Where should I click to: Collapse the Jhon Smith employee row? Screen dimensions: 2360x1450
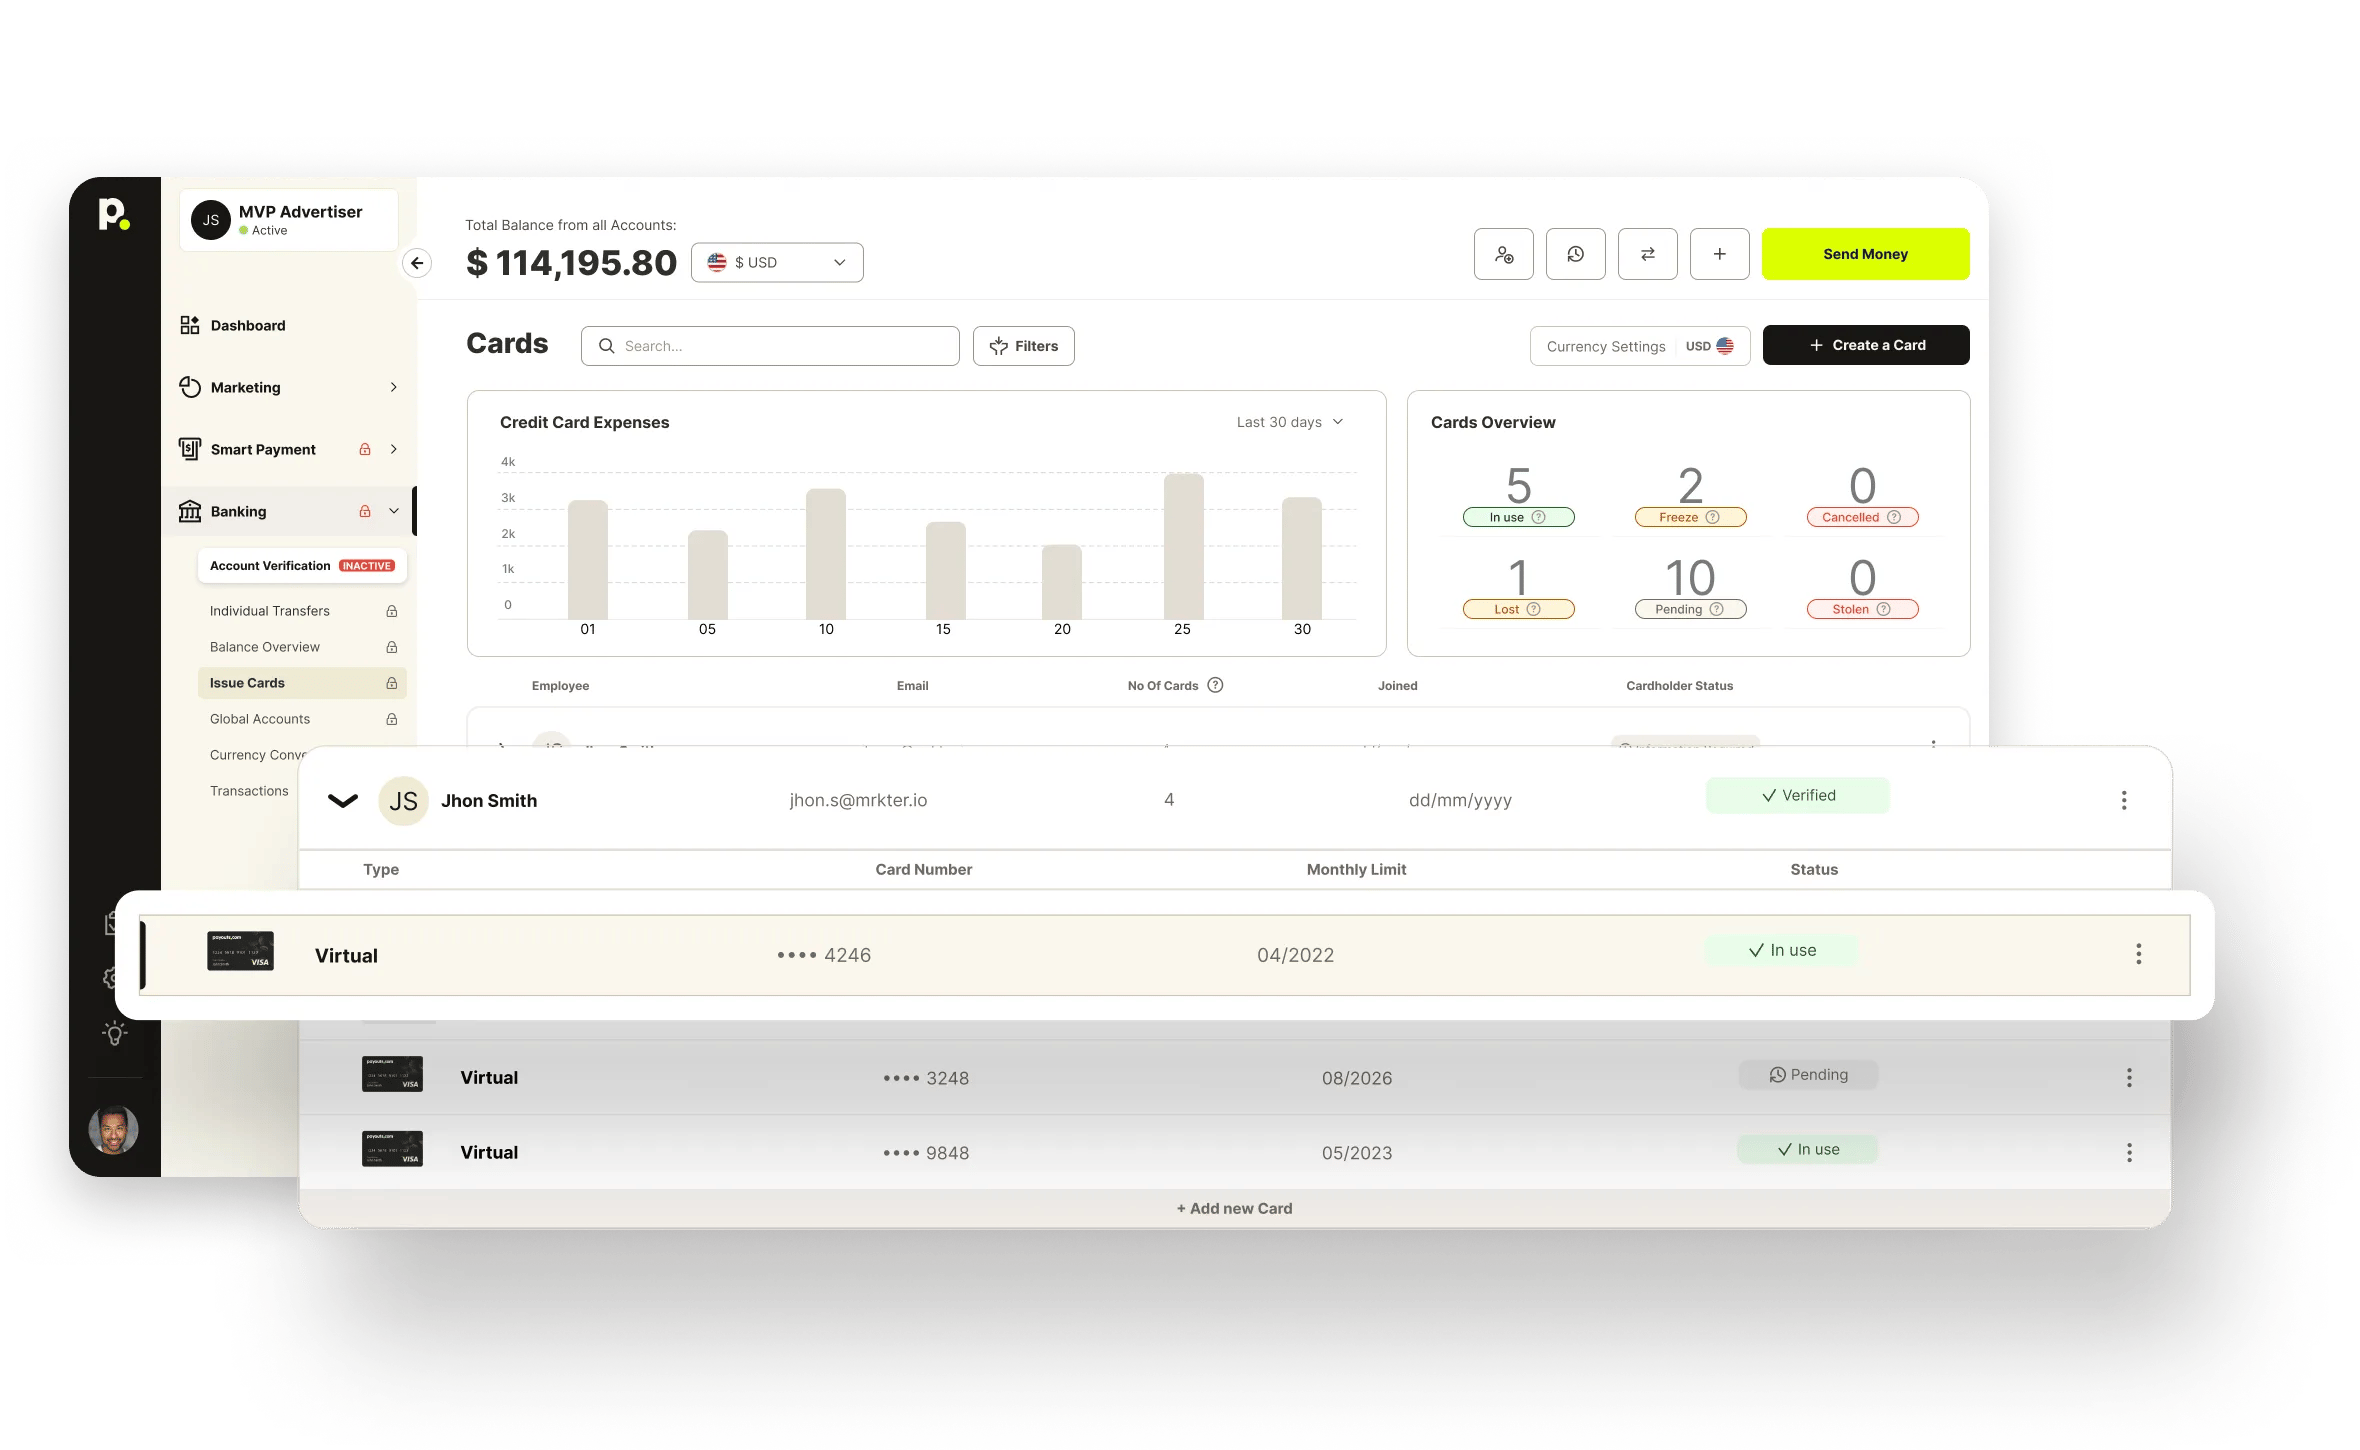[342, 800]
